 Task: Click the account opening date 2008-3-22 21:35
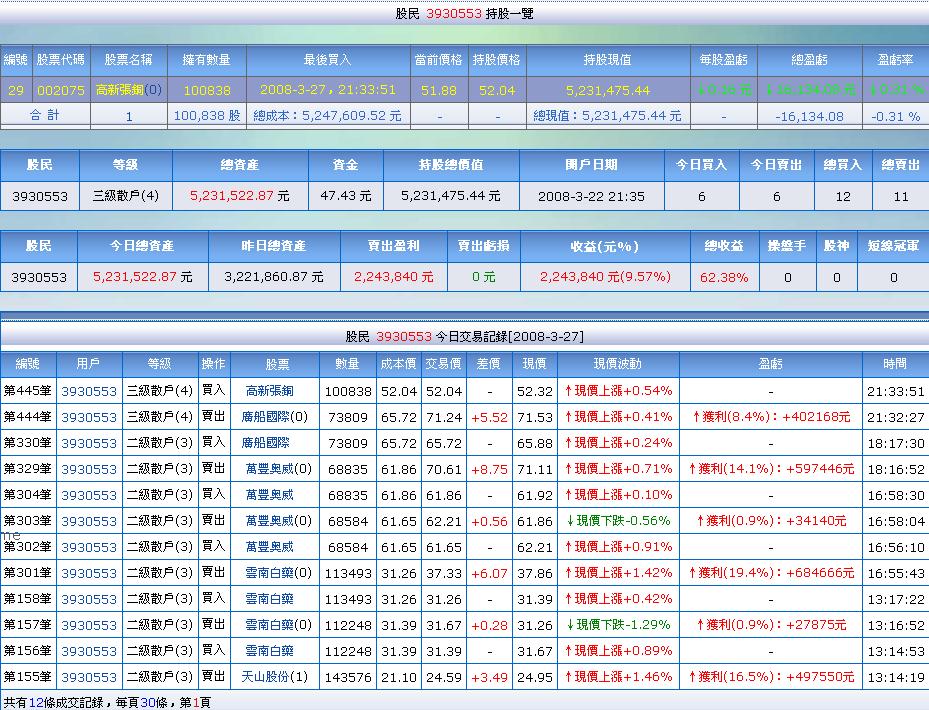tap(591, 196)
